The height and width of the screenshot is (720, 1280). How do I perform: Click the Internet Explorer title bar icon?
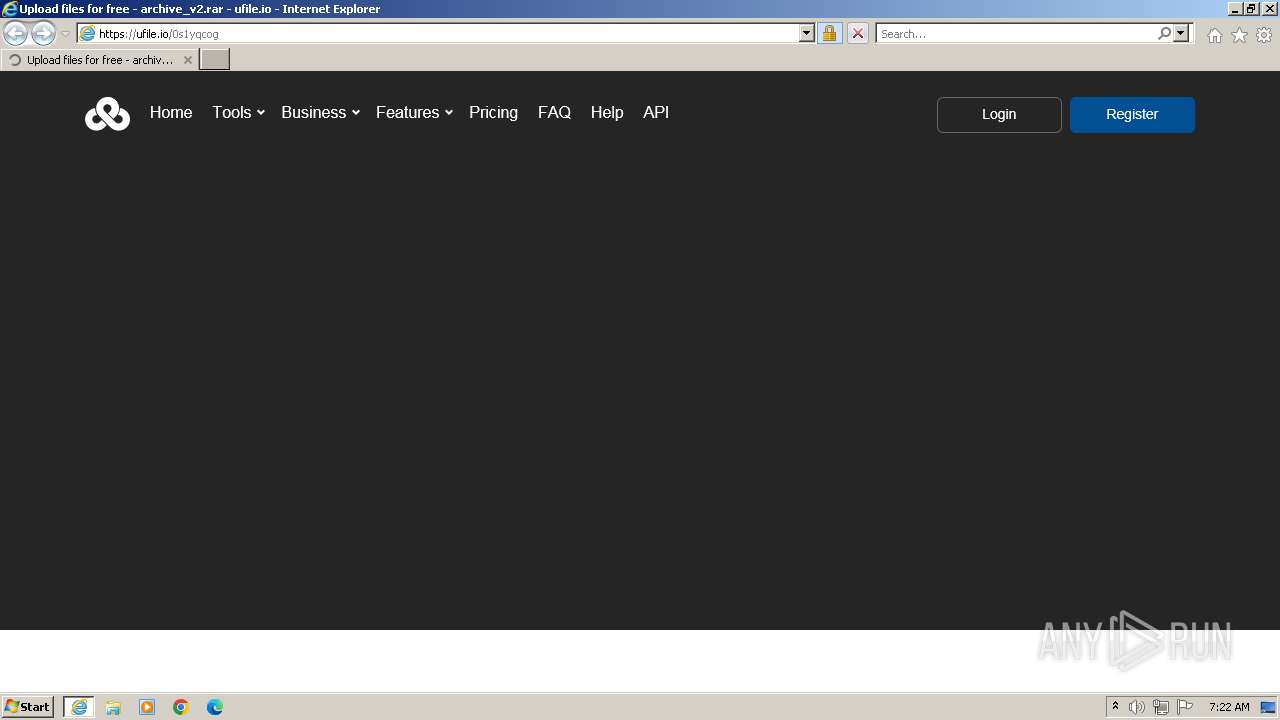coord(10,9)
